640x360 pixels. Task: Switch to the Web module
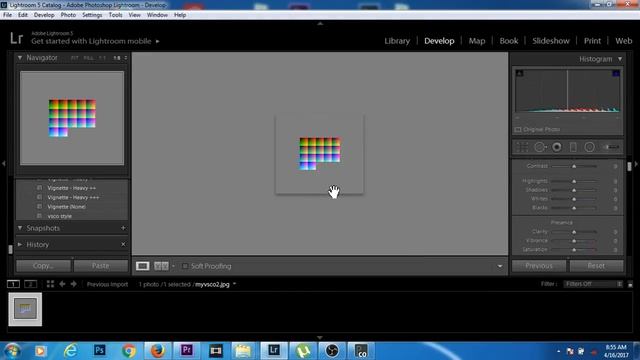(624, 41)
